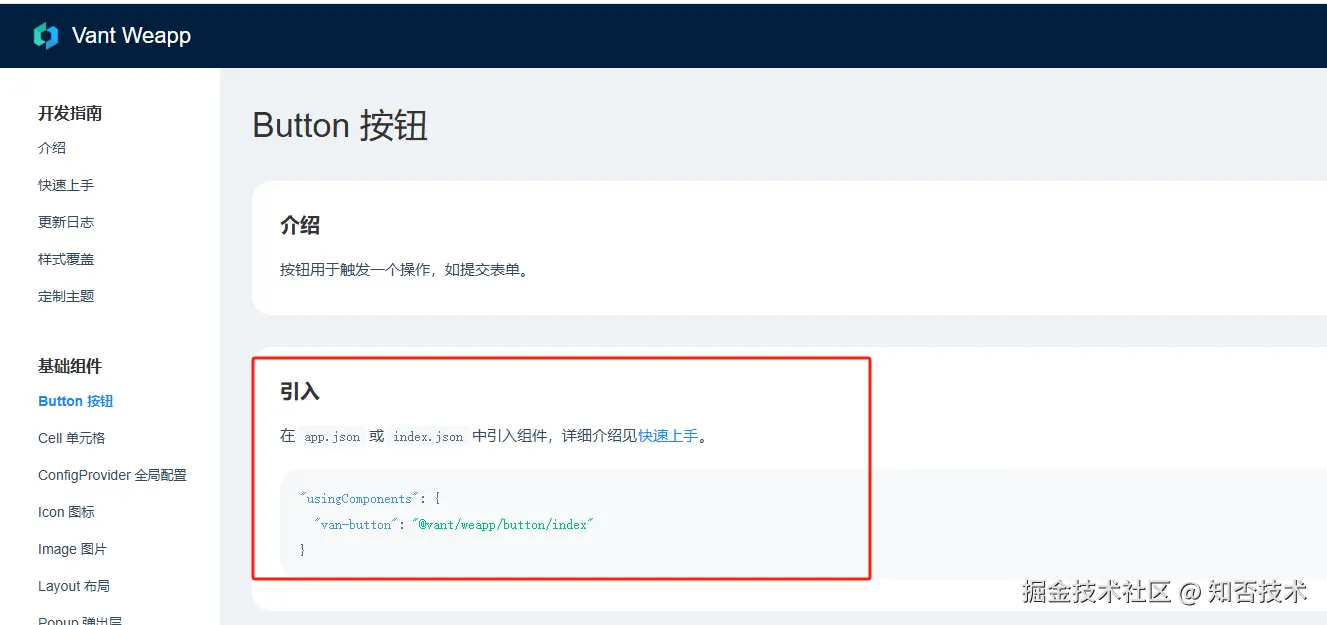Open 更新日志 in the sidebar
This screenshot has height=625, width=1327.
point(66,222)
